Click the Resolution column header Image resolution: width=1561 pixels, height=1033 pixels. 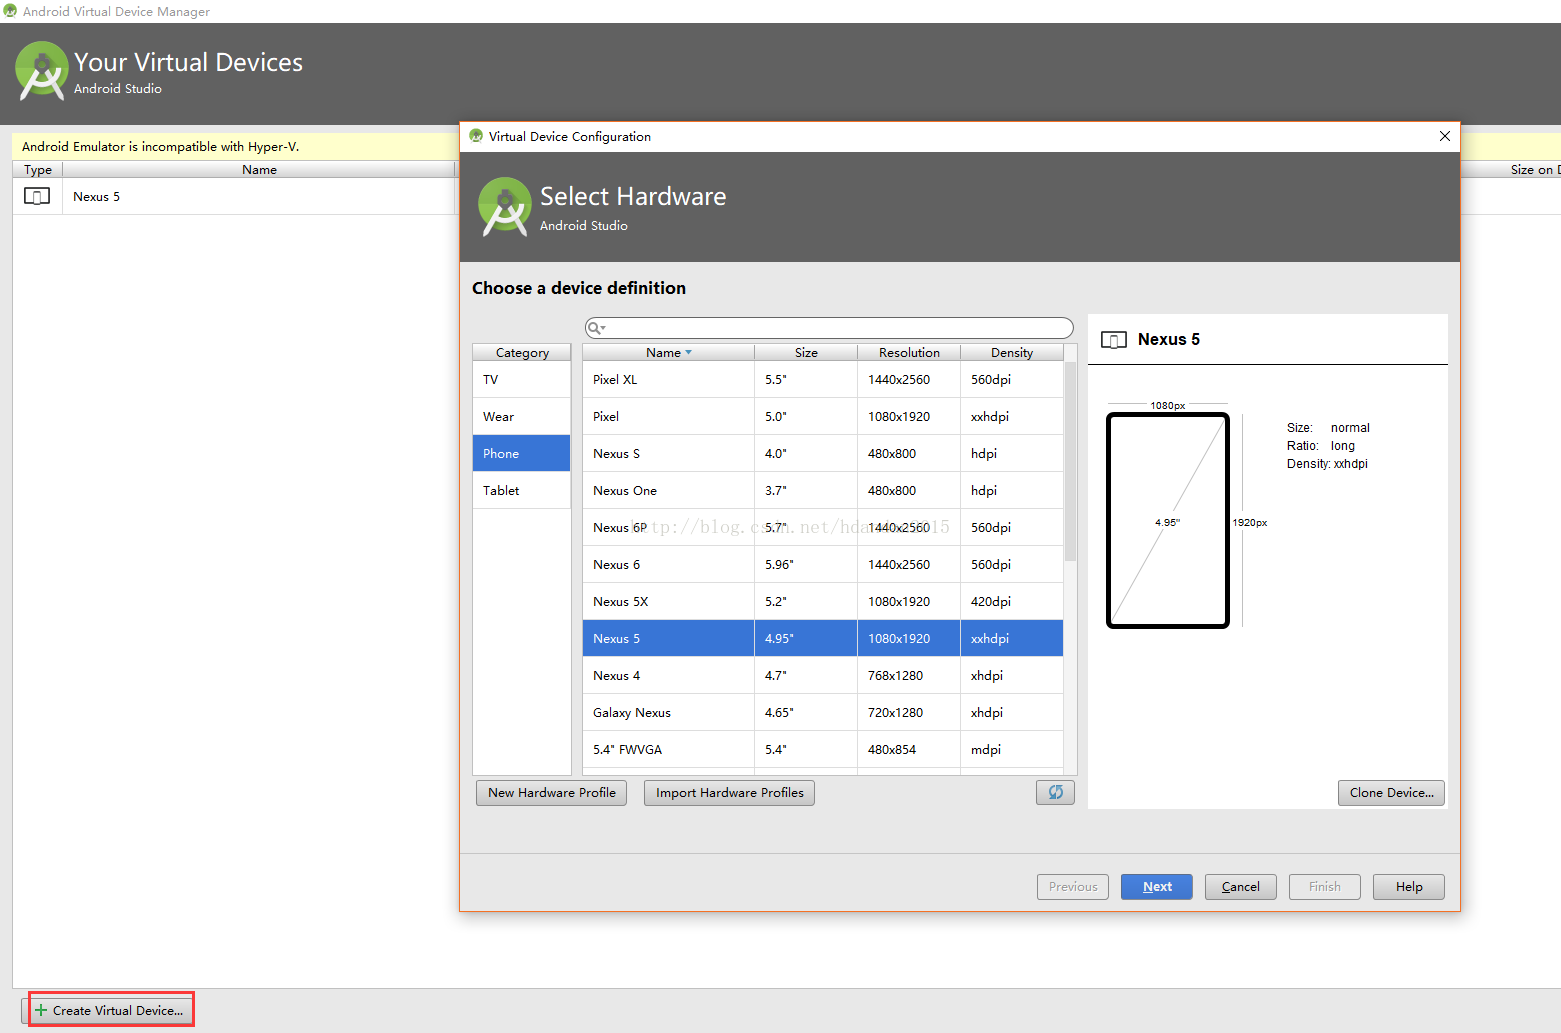pos(909,352)
